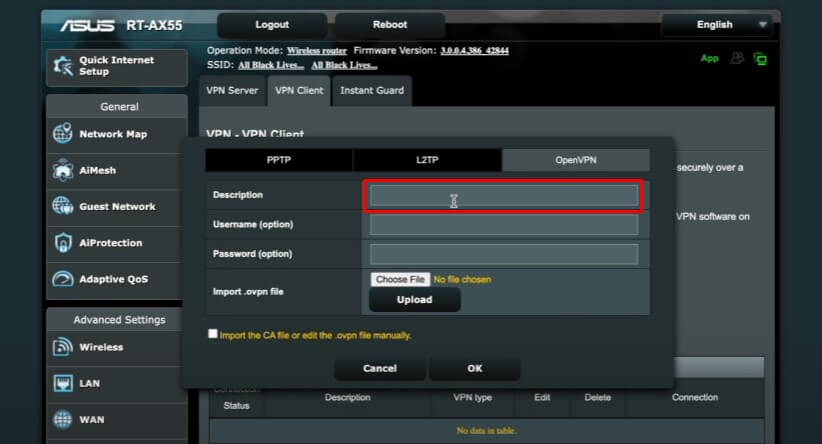Enable manual CA file import checkbox

point(213,334)
